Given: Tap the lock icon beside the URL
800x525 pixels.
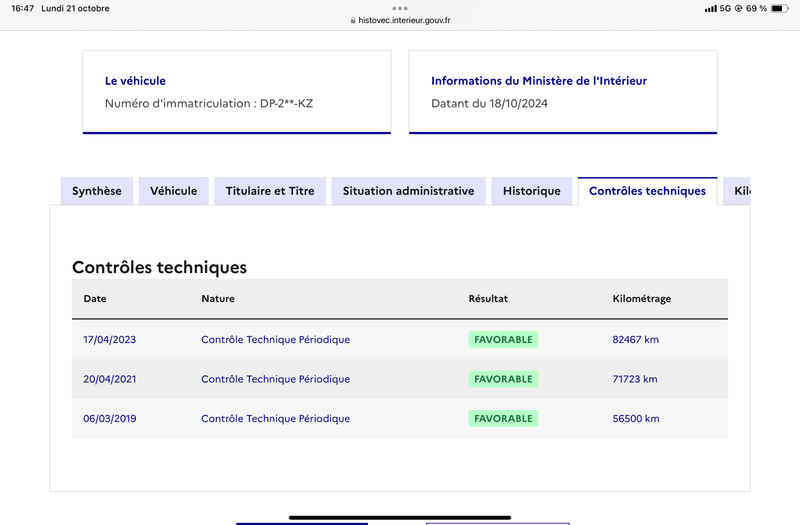Looking at the screenshot, I should click(353, 20).
